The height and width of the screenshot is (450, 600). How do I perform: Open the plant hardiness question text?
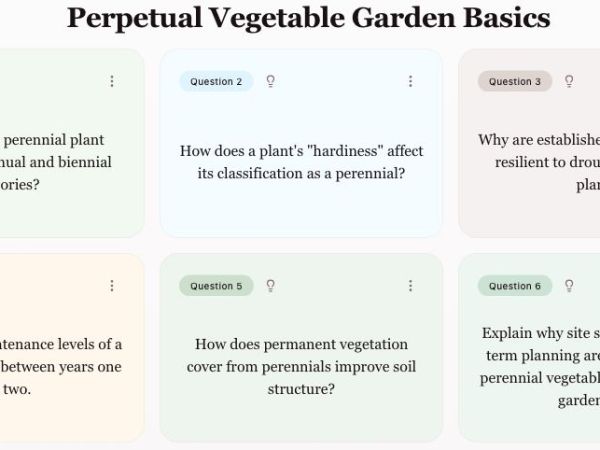point(301,162)
